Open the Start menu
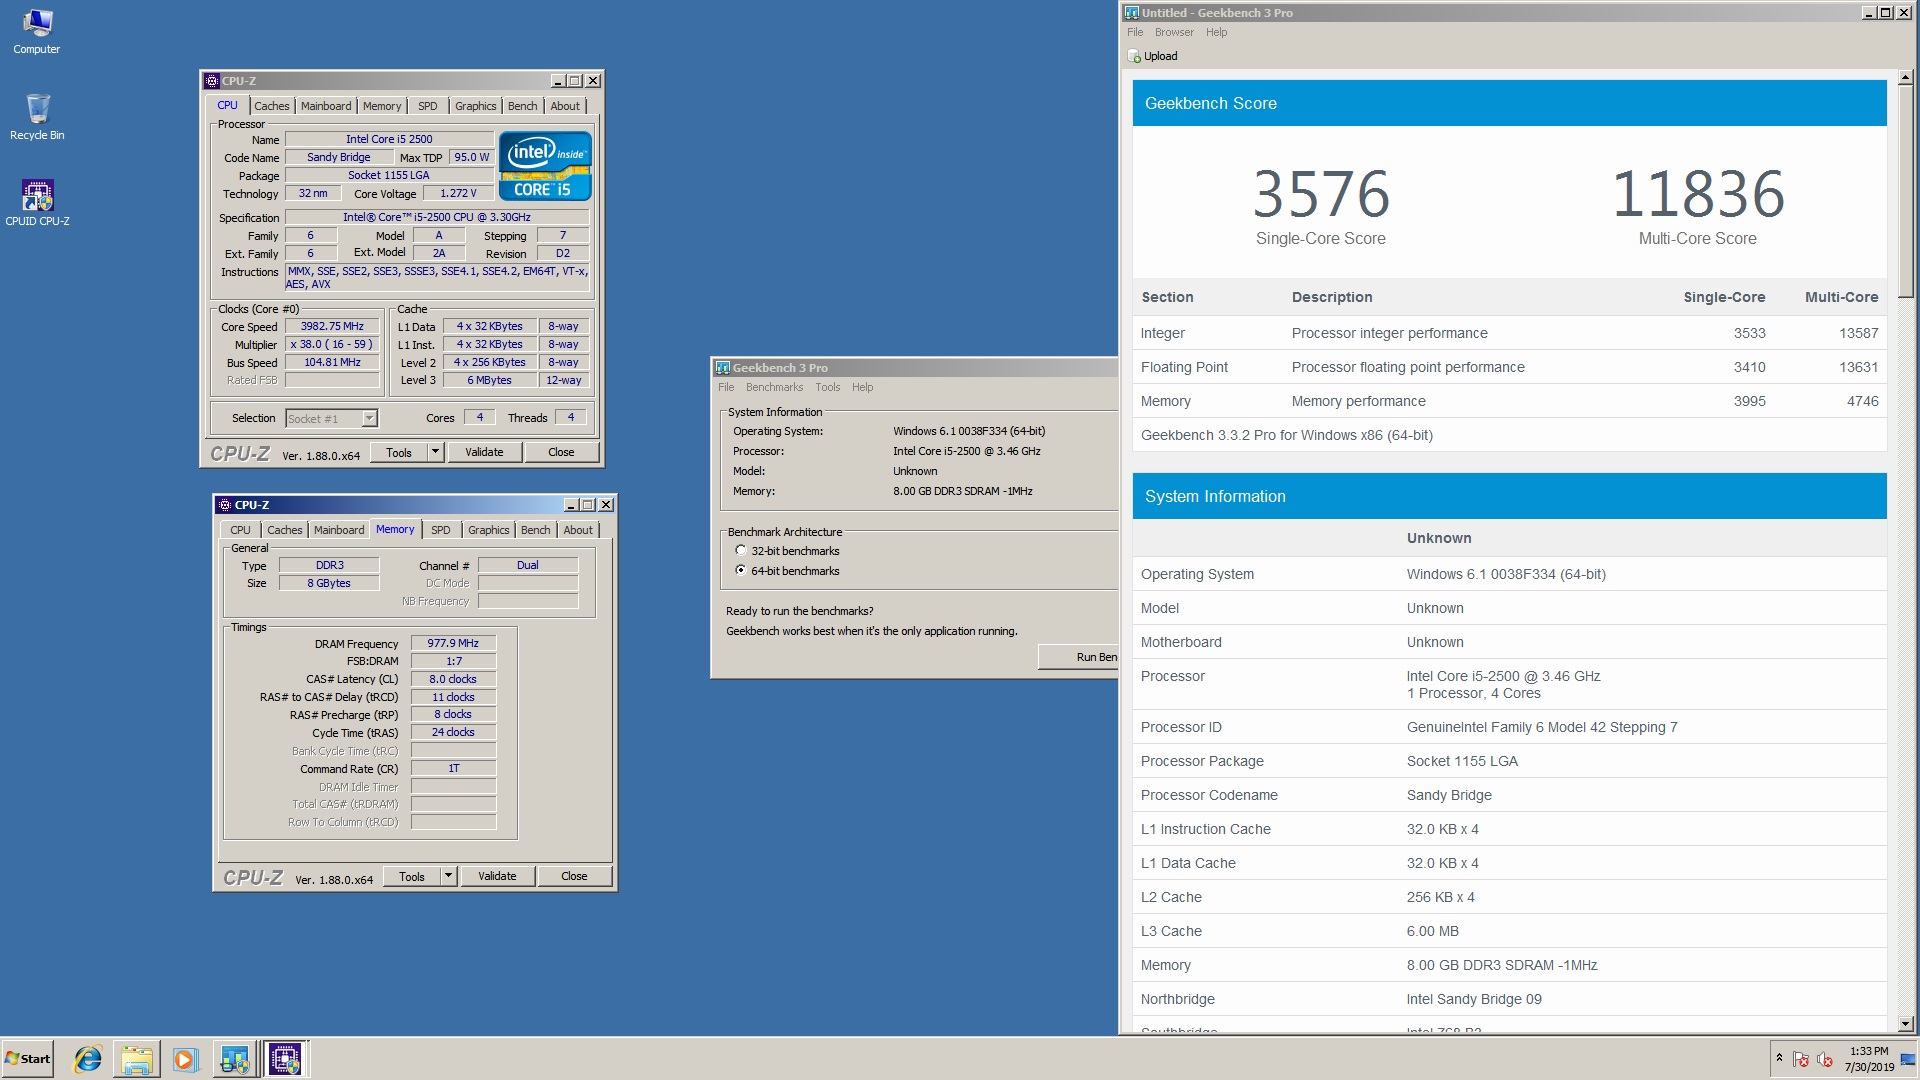This screenshot has width=1920, height=1080. click(x=28, y=1059)
